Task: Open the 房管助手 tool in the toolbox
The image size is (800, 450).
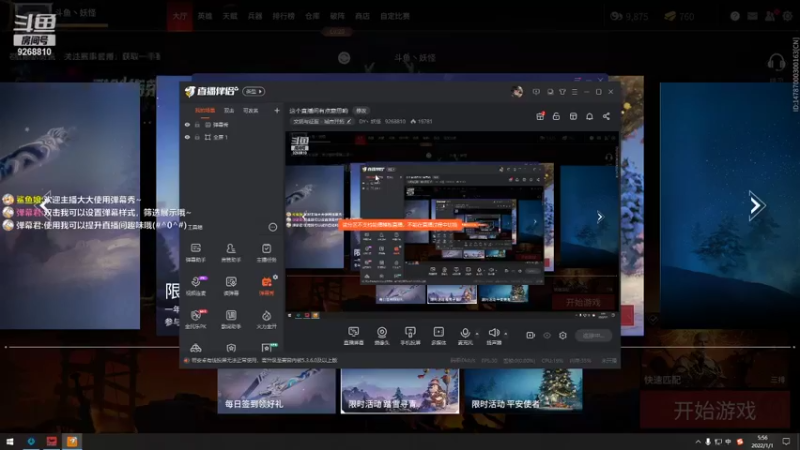Action: [x=231, y=253]
